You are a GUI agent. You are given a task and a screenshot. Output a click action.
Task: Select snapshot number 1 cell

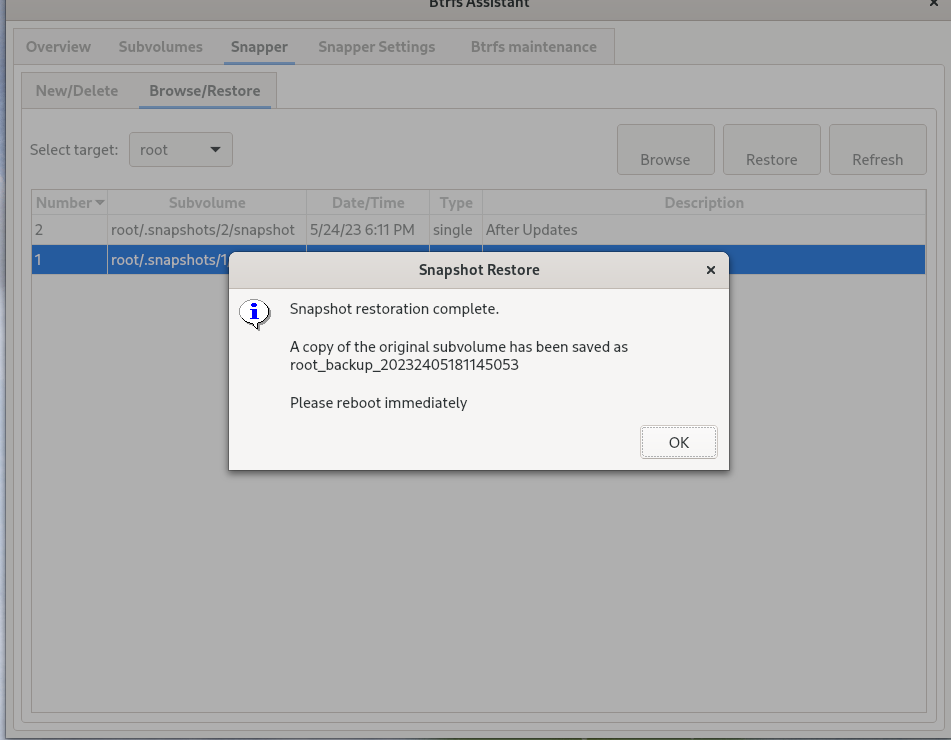tap(70, 260)
